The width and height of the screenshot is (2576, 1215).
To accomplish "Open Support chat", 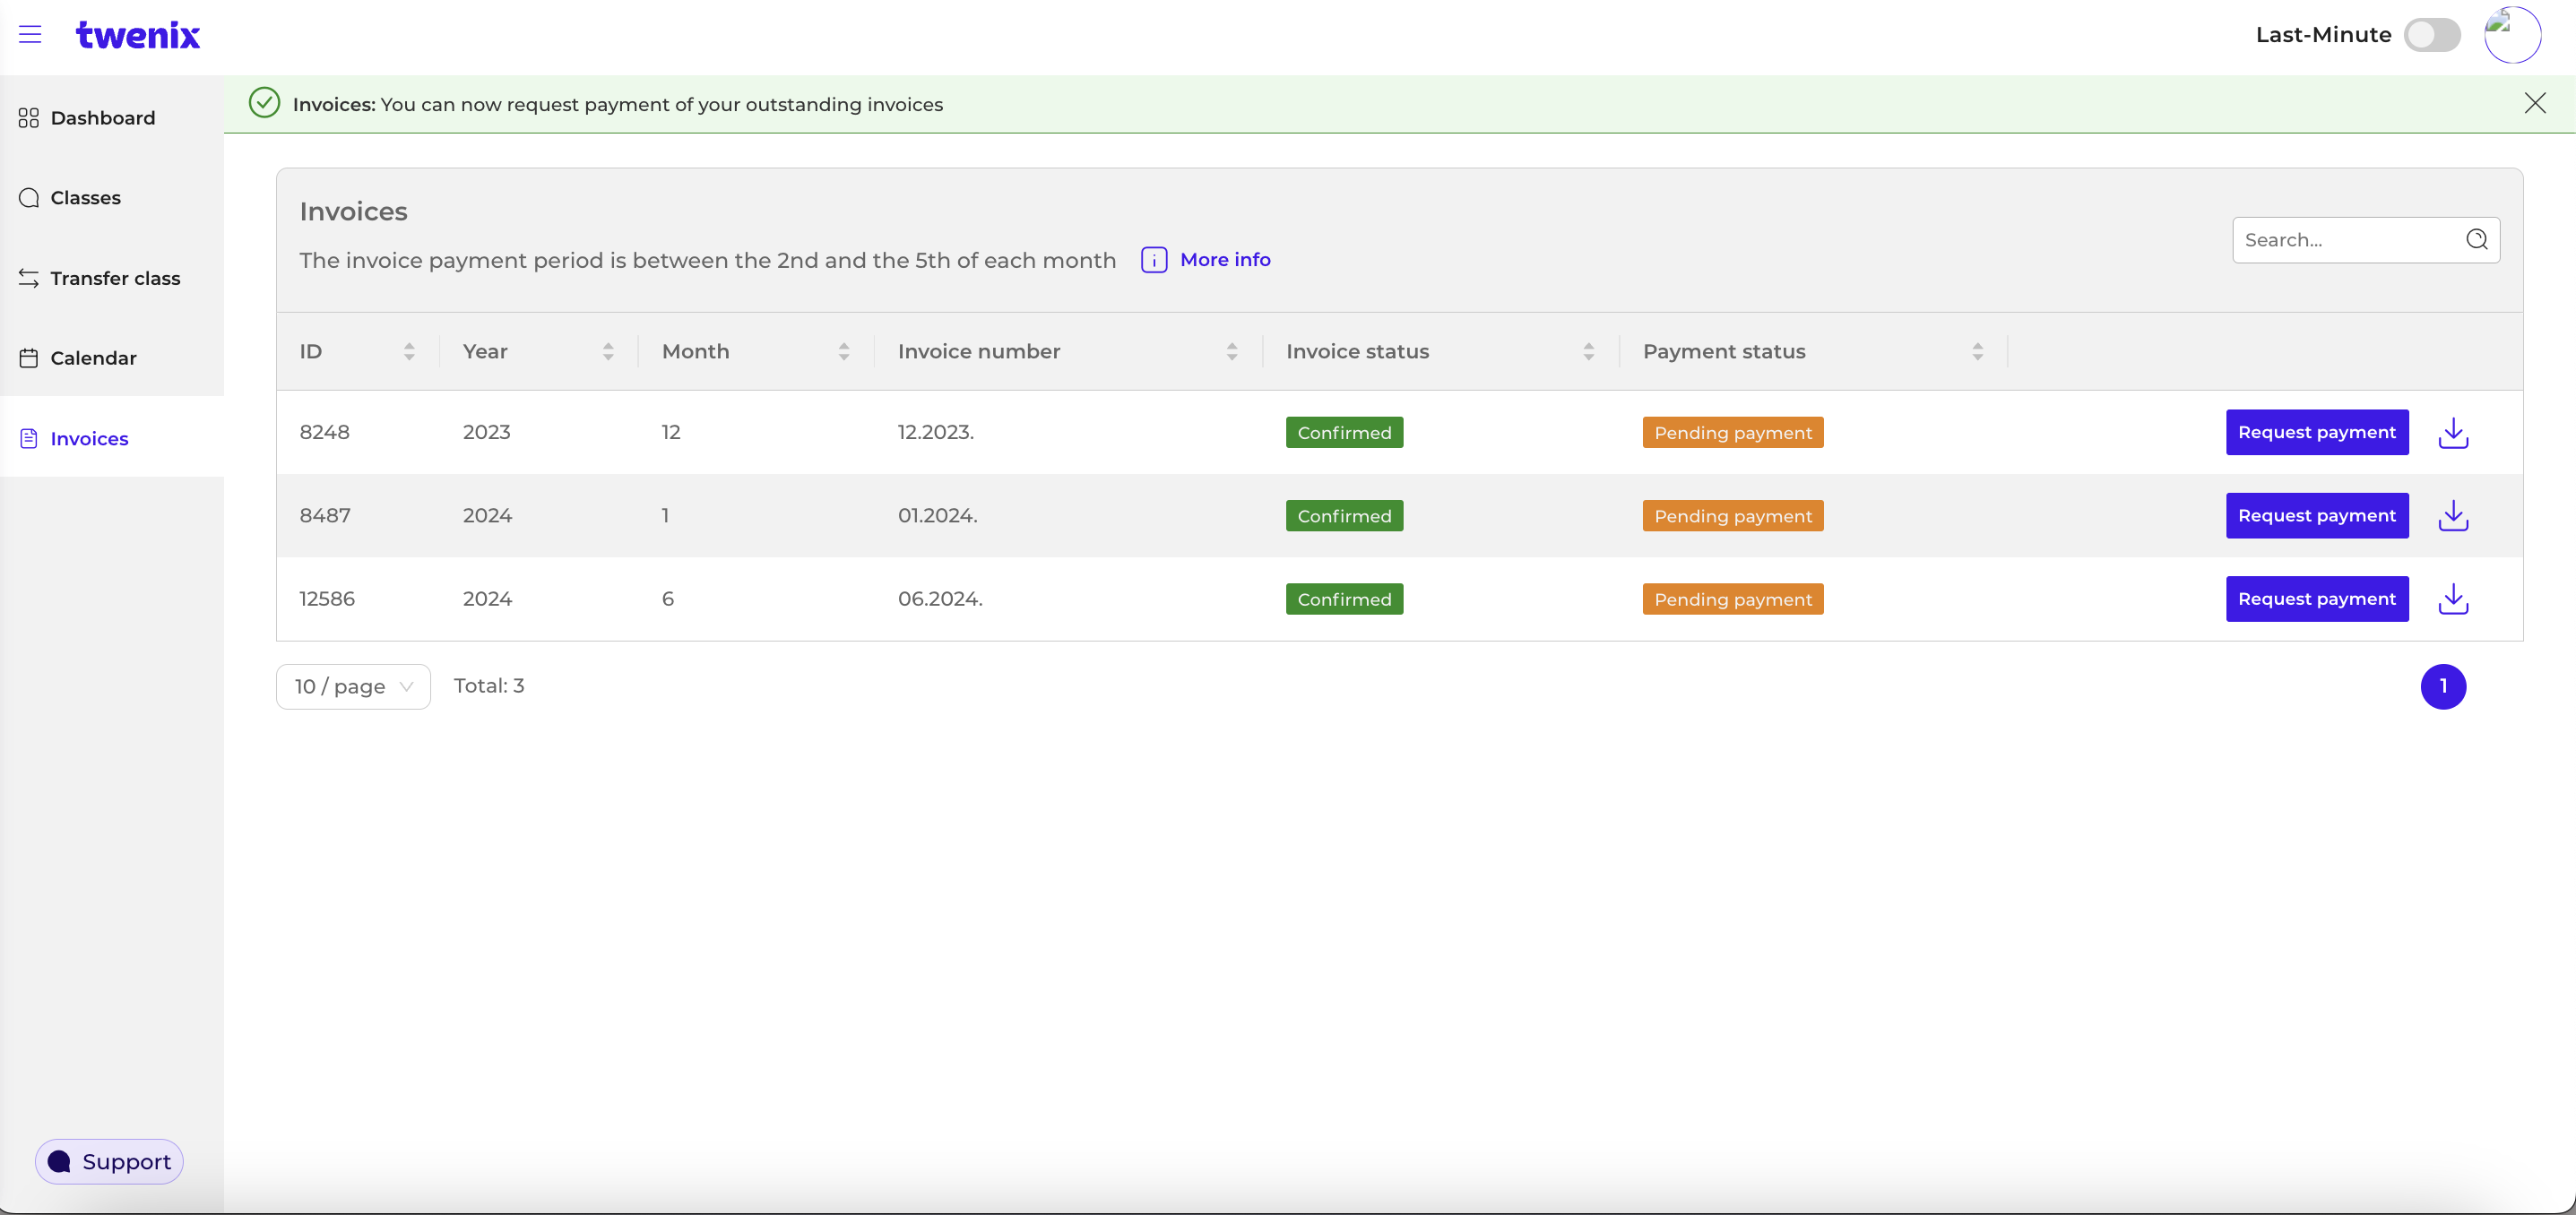I will (x=109, y=1161).
